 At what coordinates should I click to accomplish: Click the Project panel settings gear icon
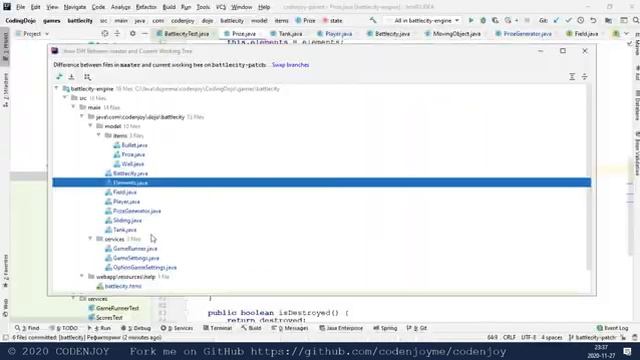[x=133, y=33]
